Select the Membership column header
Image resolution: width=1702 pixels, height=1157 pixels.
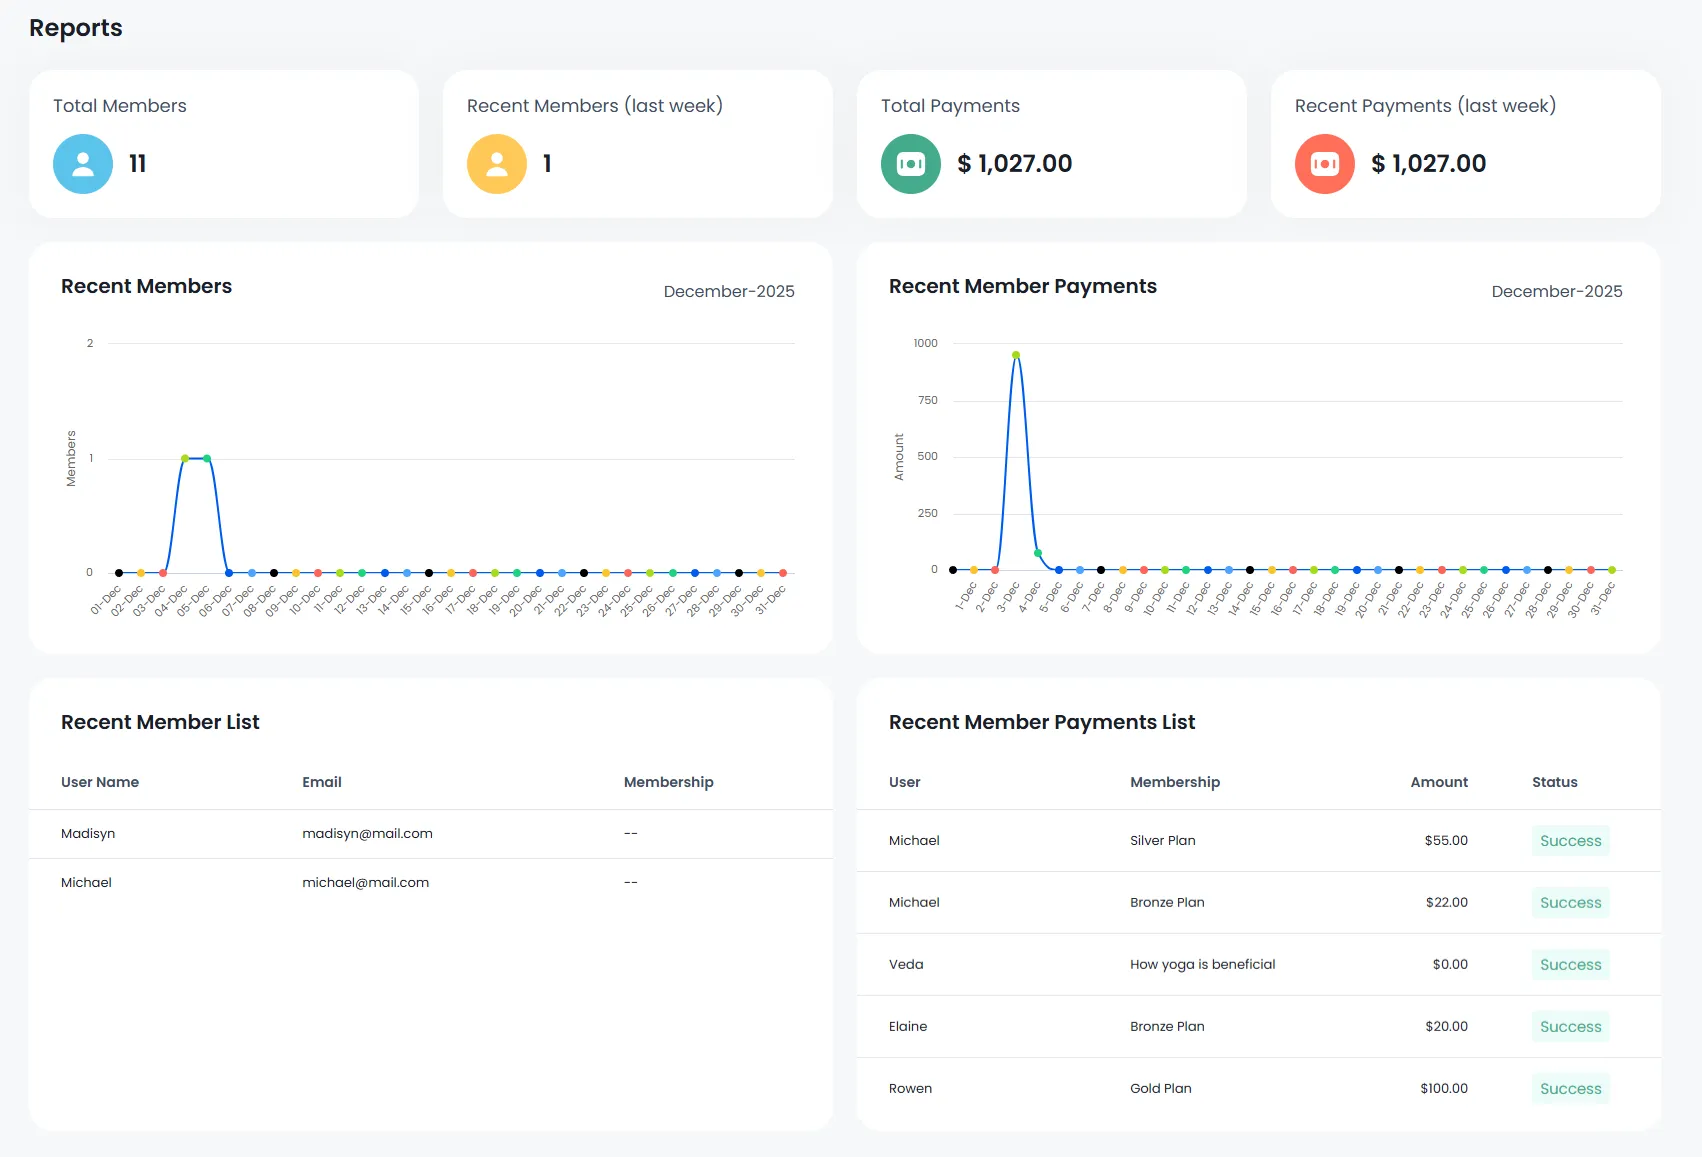pyautogui.click(x=668, y=782)
